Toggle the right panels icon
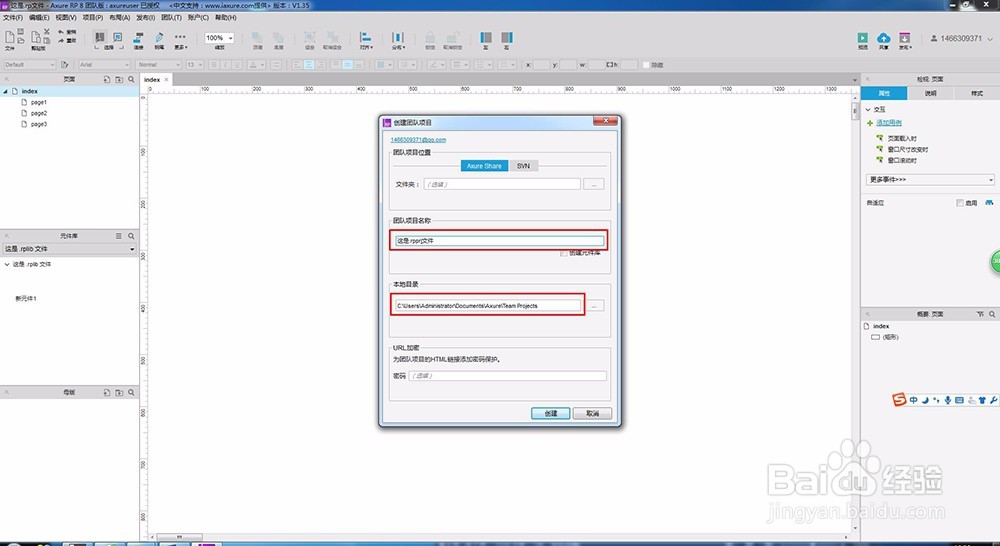This screenshot has height=546, width=1000. click(507, 40)
